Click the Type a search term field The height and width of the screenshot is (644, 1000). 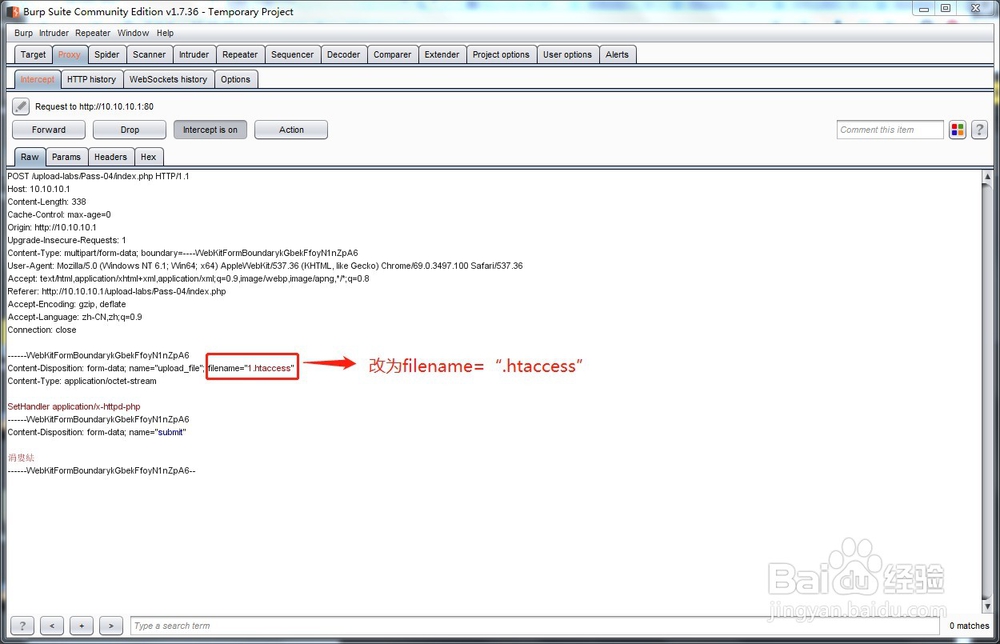point(534,626)
